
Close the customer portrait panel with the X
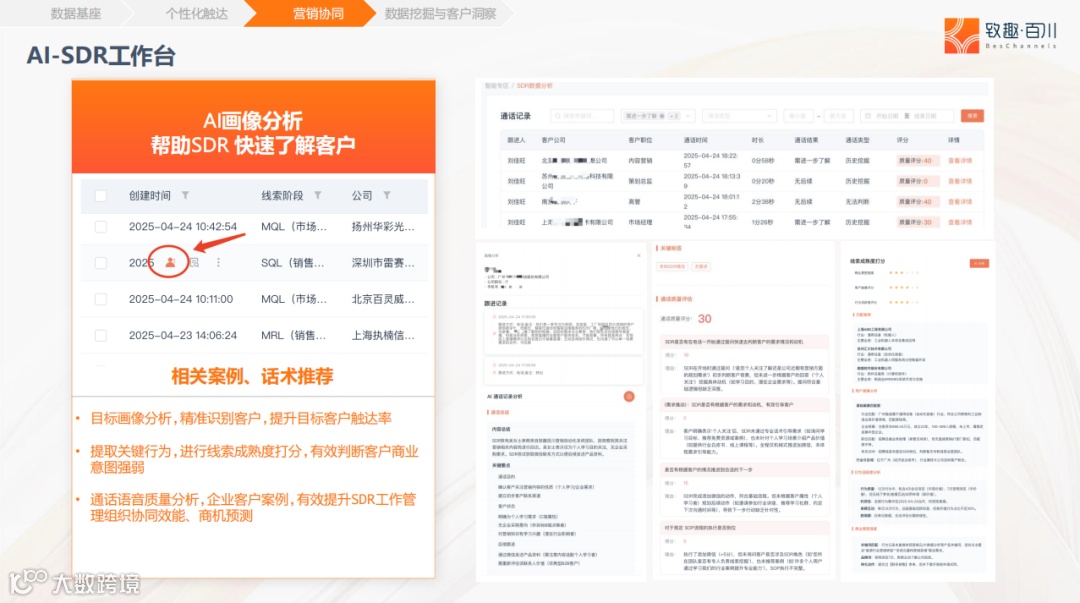[638, 256]
